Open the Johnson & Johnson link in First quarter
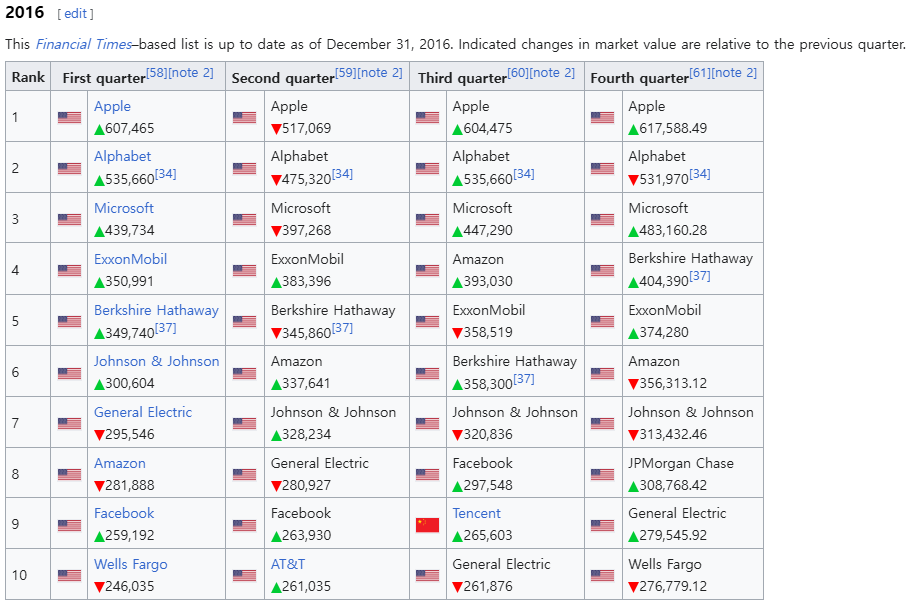 click(x=157, y=361)
